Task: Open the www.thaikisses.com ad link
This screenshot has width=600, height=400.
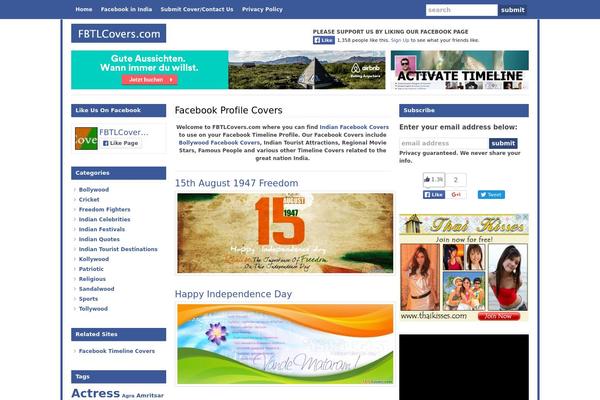Action: (x=434, y=316)
